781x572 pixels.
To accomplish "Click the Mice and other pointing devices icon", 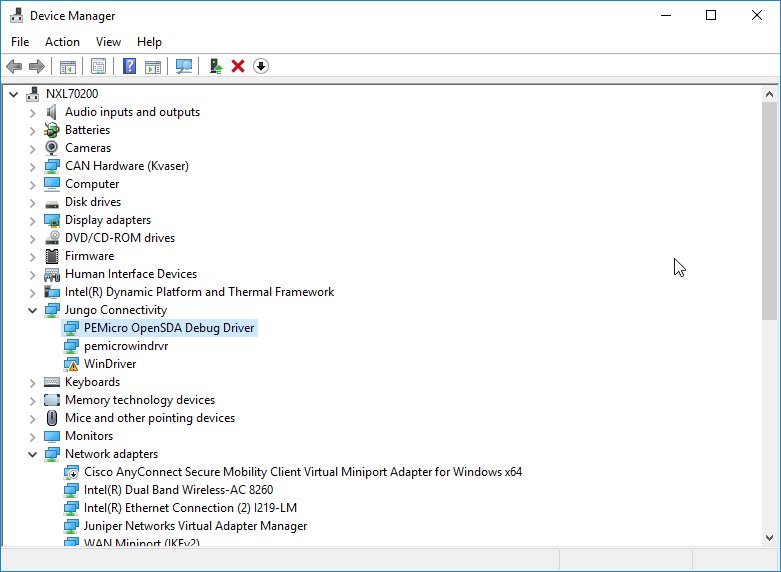I will pos(52,418).
